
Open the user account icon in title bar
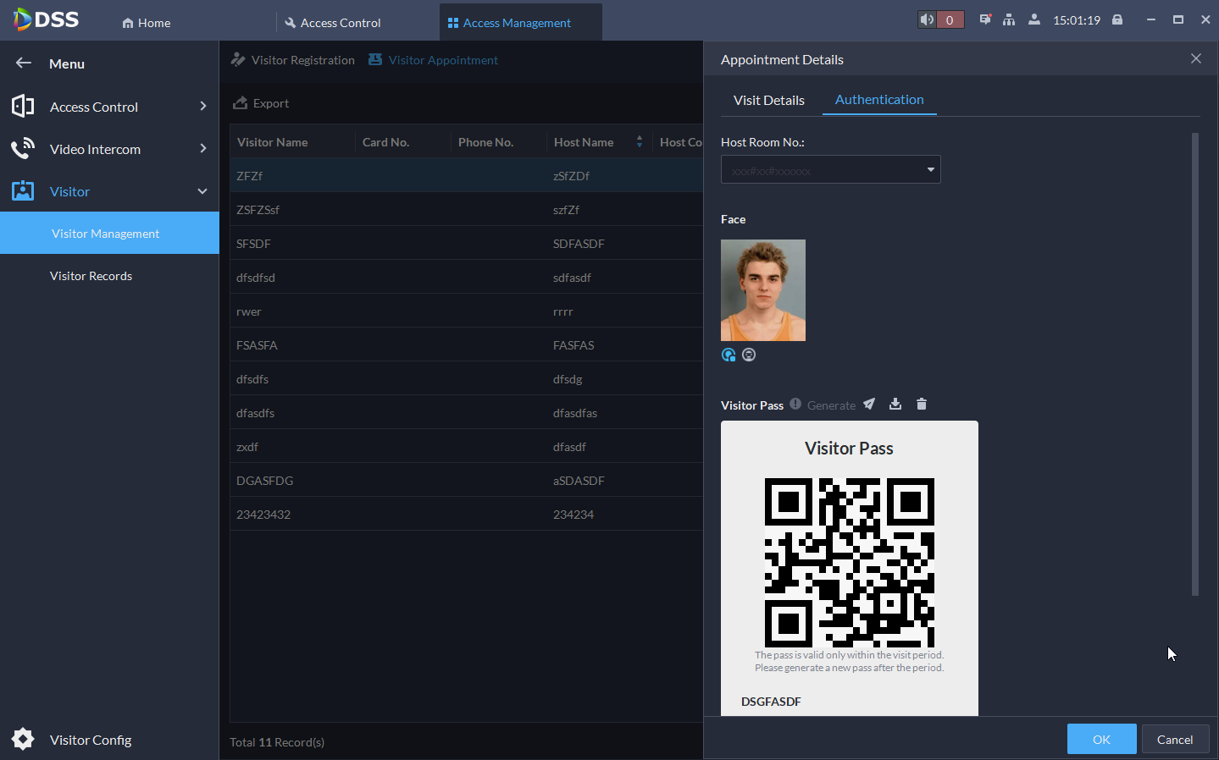coord(1034,20)
